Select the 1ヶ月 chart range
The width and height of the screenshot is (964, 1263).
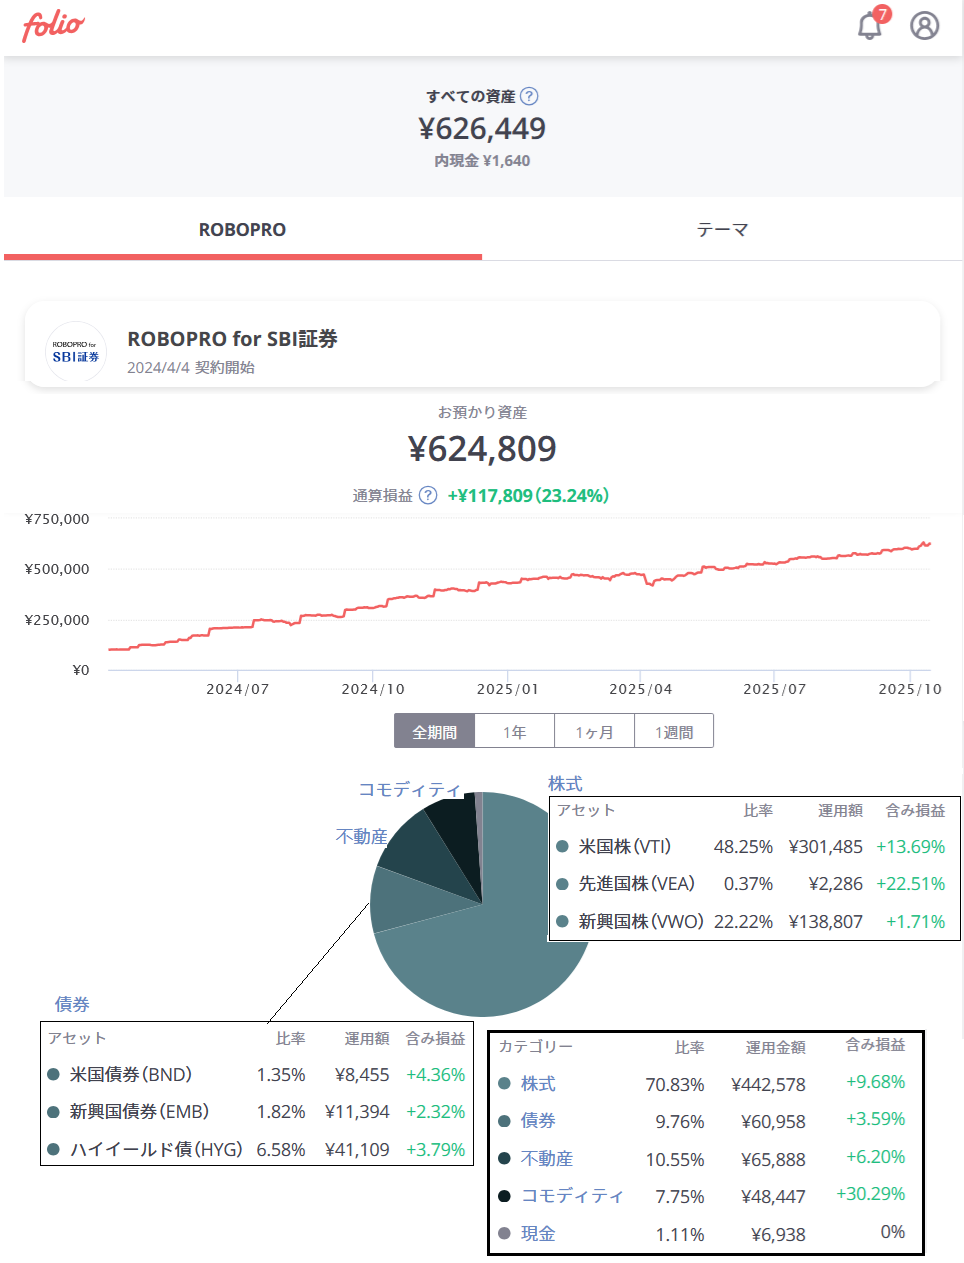[x=595, y=731]
